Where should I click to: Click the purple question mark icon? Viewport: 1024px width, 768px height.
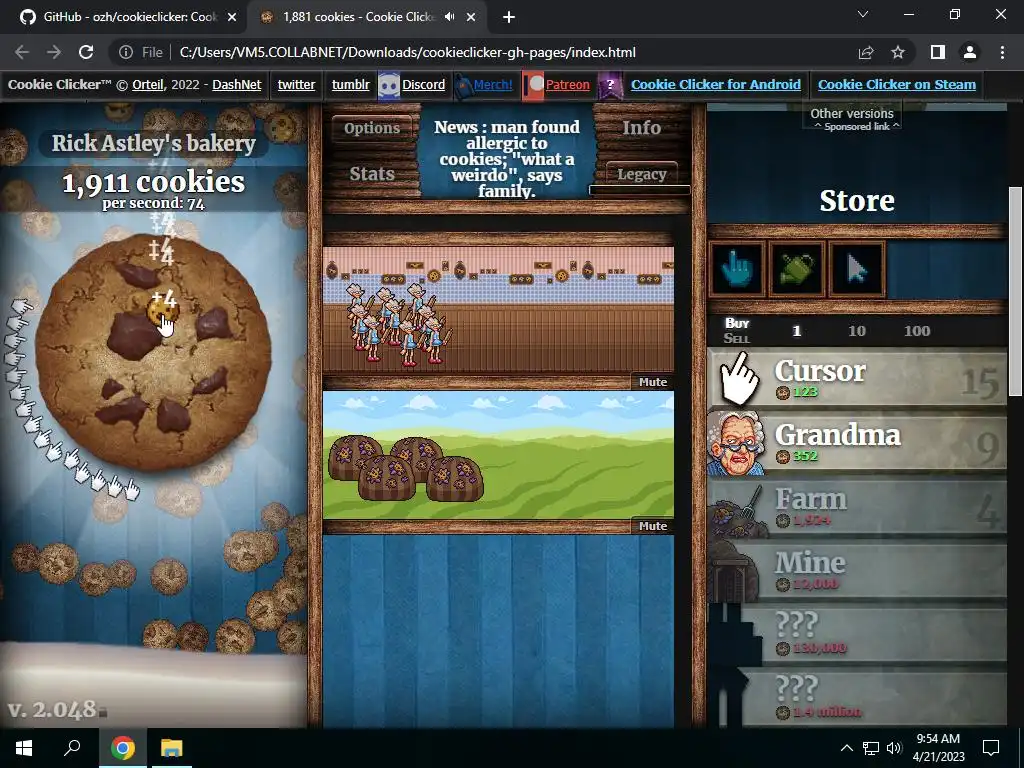(x=610, y=85)
